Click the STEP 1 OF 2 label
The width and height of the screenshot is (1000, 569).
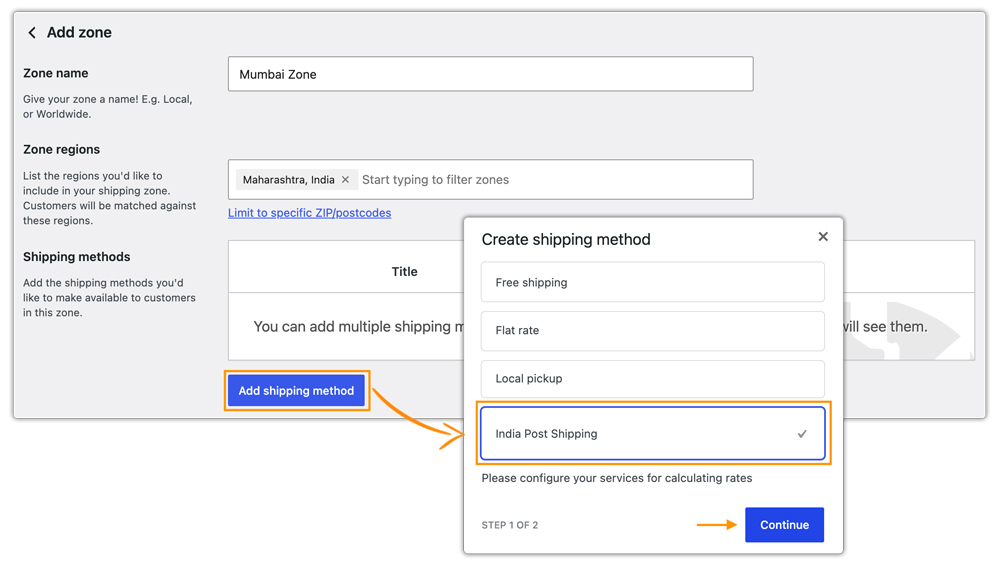pyautogui.click(x=510, y=525)
